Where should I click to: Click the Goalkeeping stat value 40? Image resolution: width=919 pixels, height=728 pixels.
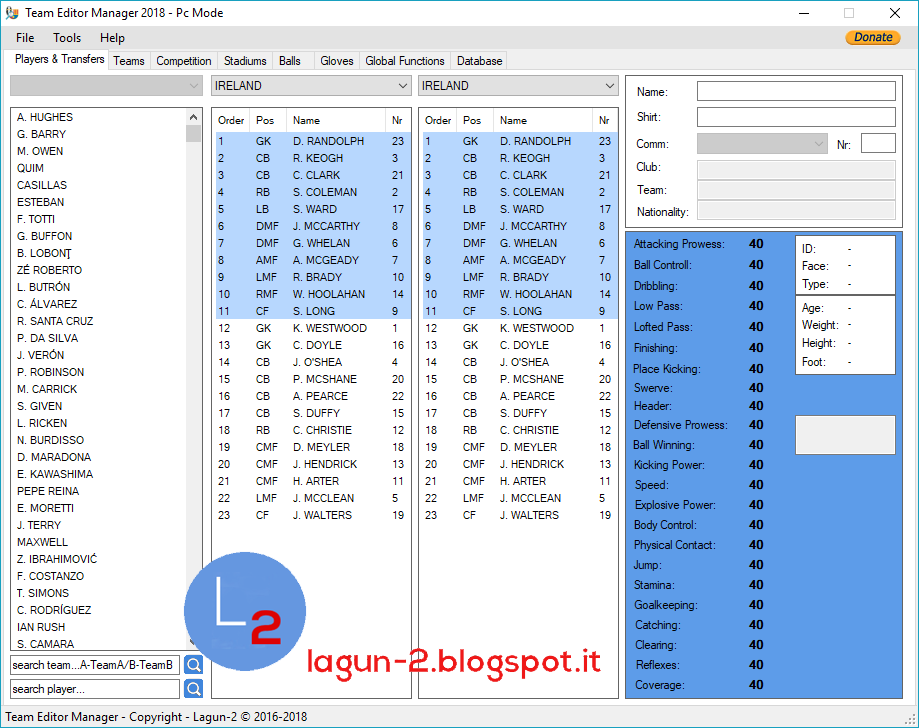click(756, 605)
